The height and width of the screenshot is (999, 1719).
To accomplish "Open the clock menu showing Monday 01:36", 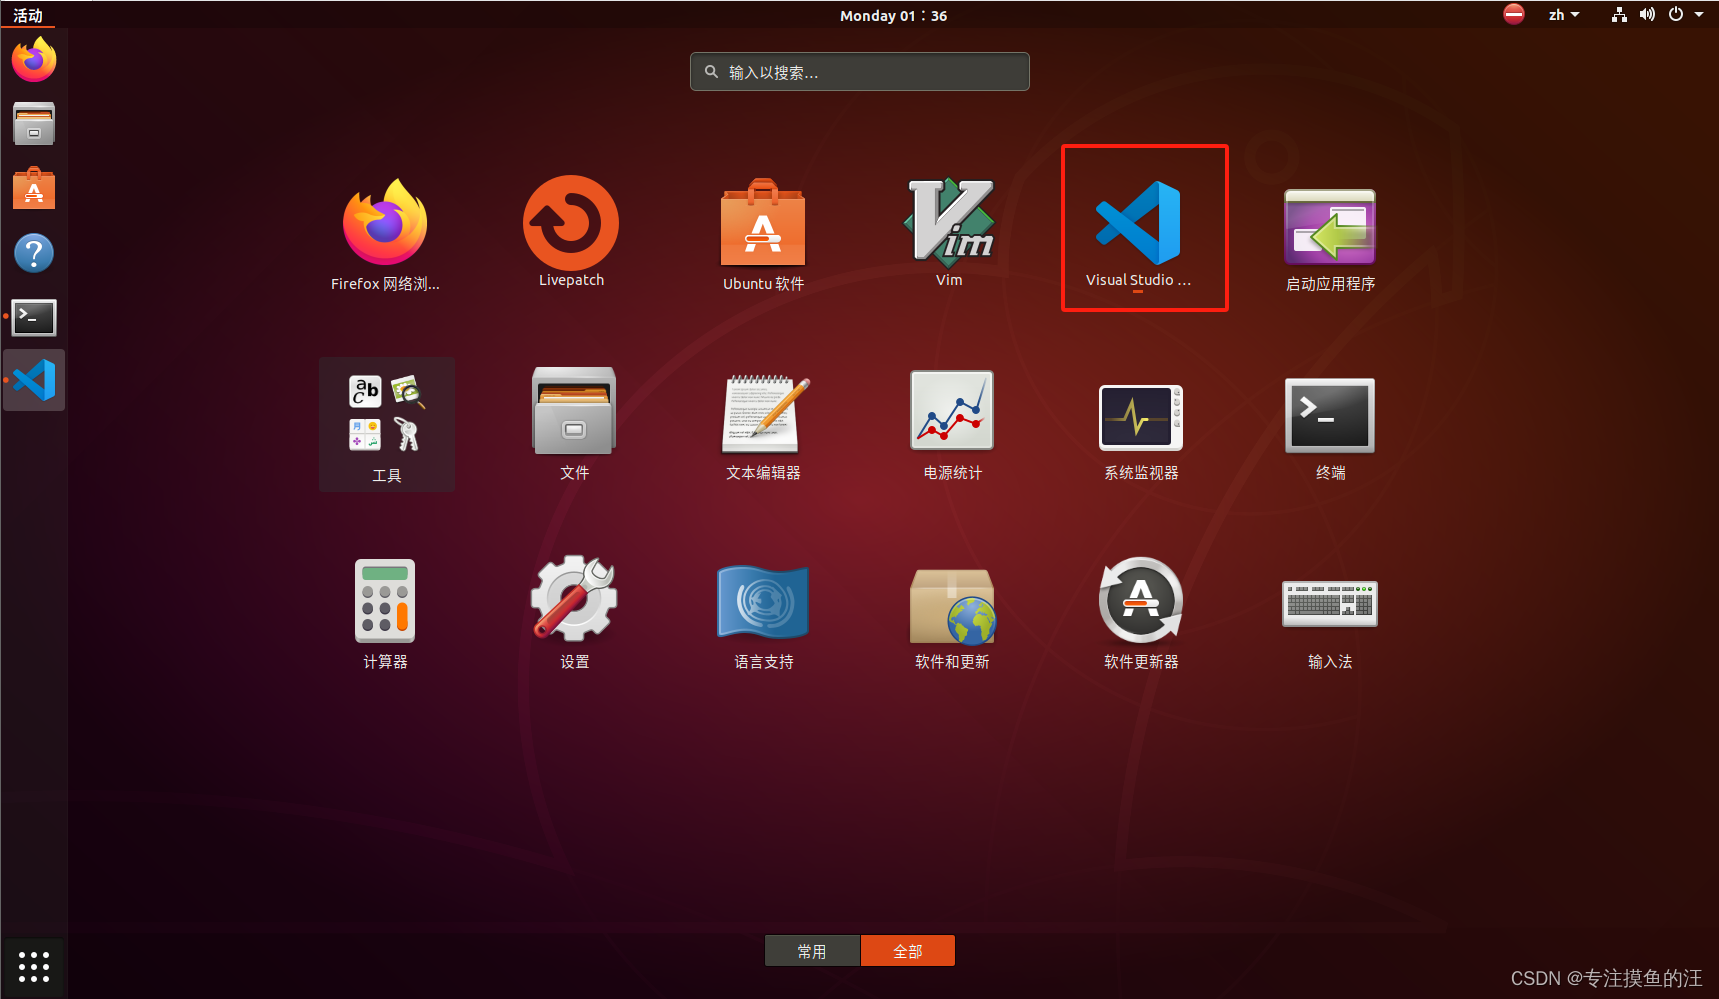I will (893, 15).
